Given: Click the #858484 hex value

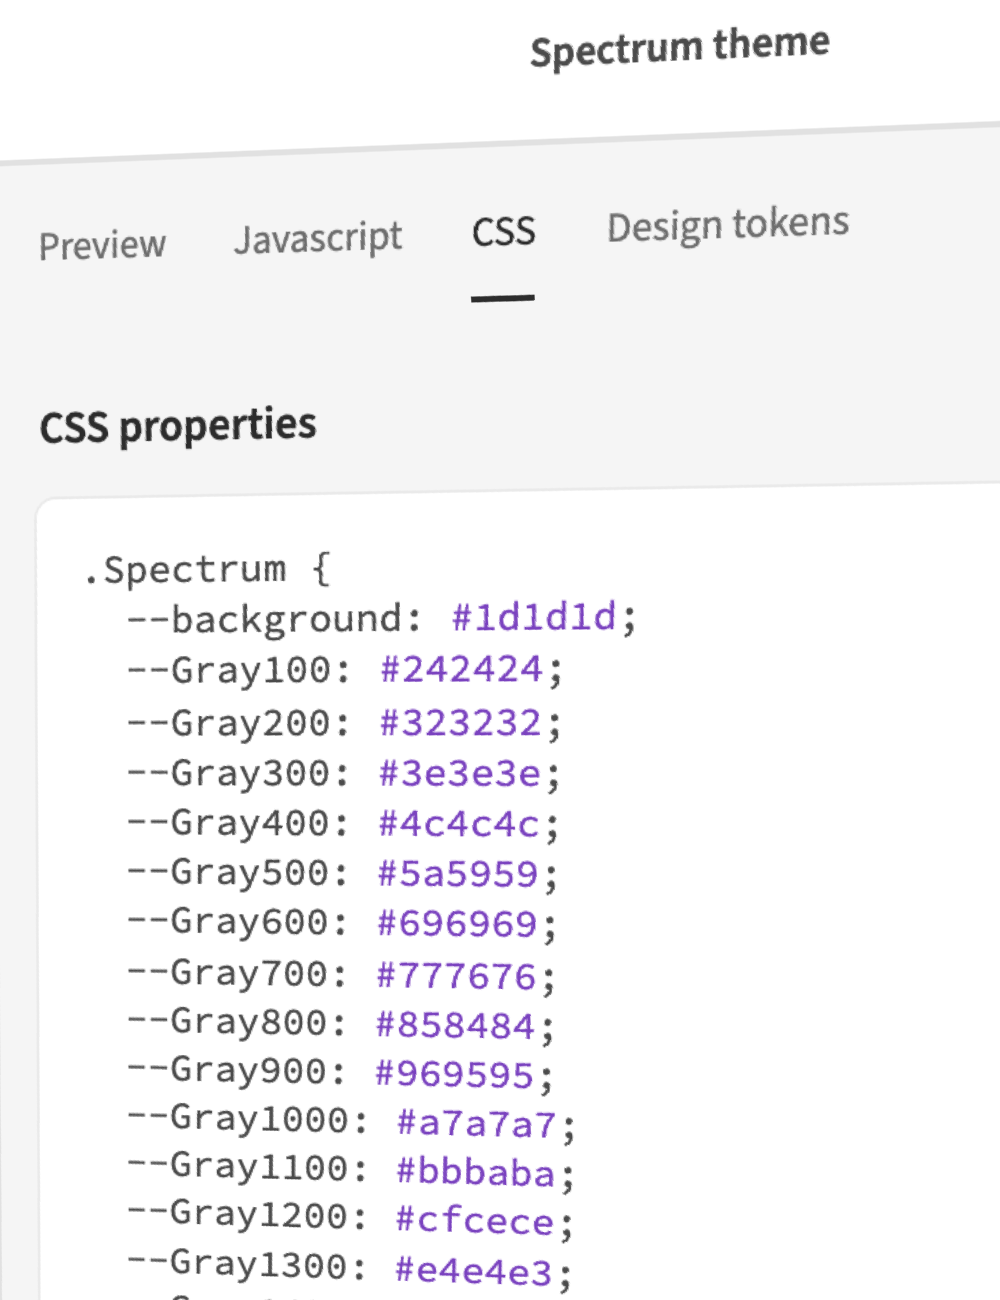Looking at the screenshot, I should click(456, 1025).
